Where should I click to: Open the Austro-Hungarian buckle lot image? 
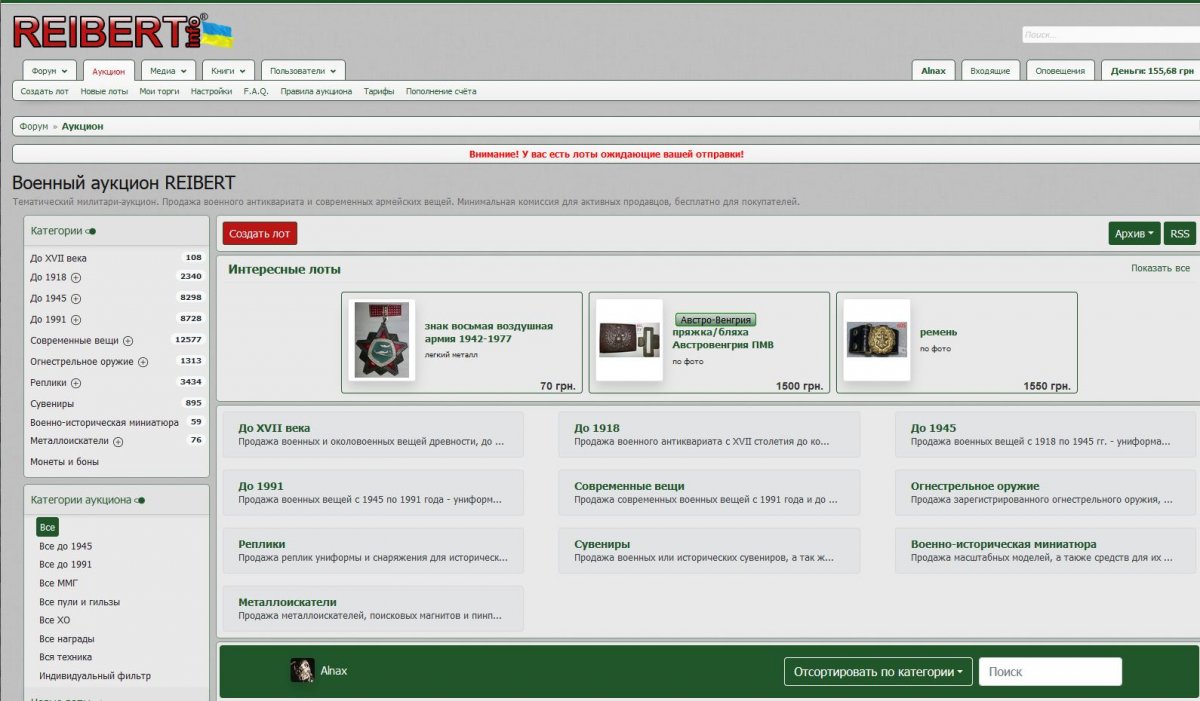point(629,340)
